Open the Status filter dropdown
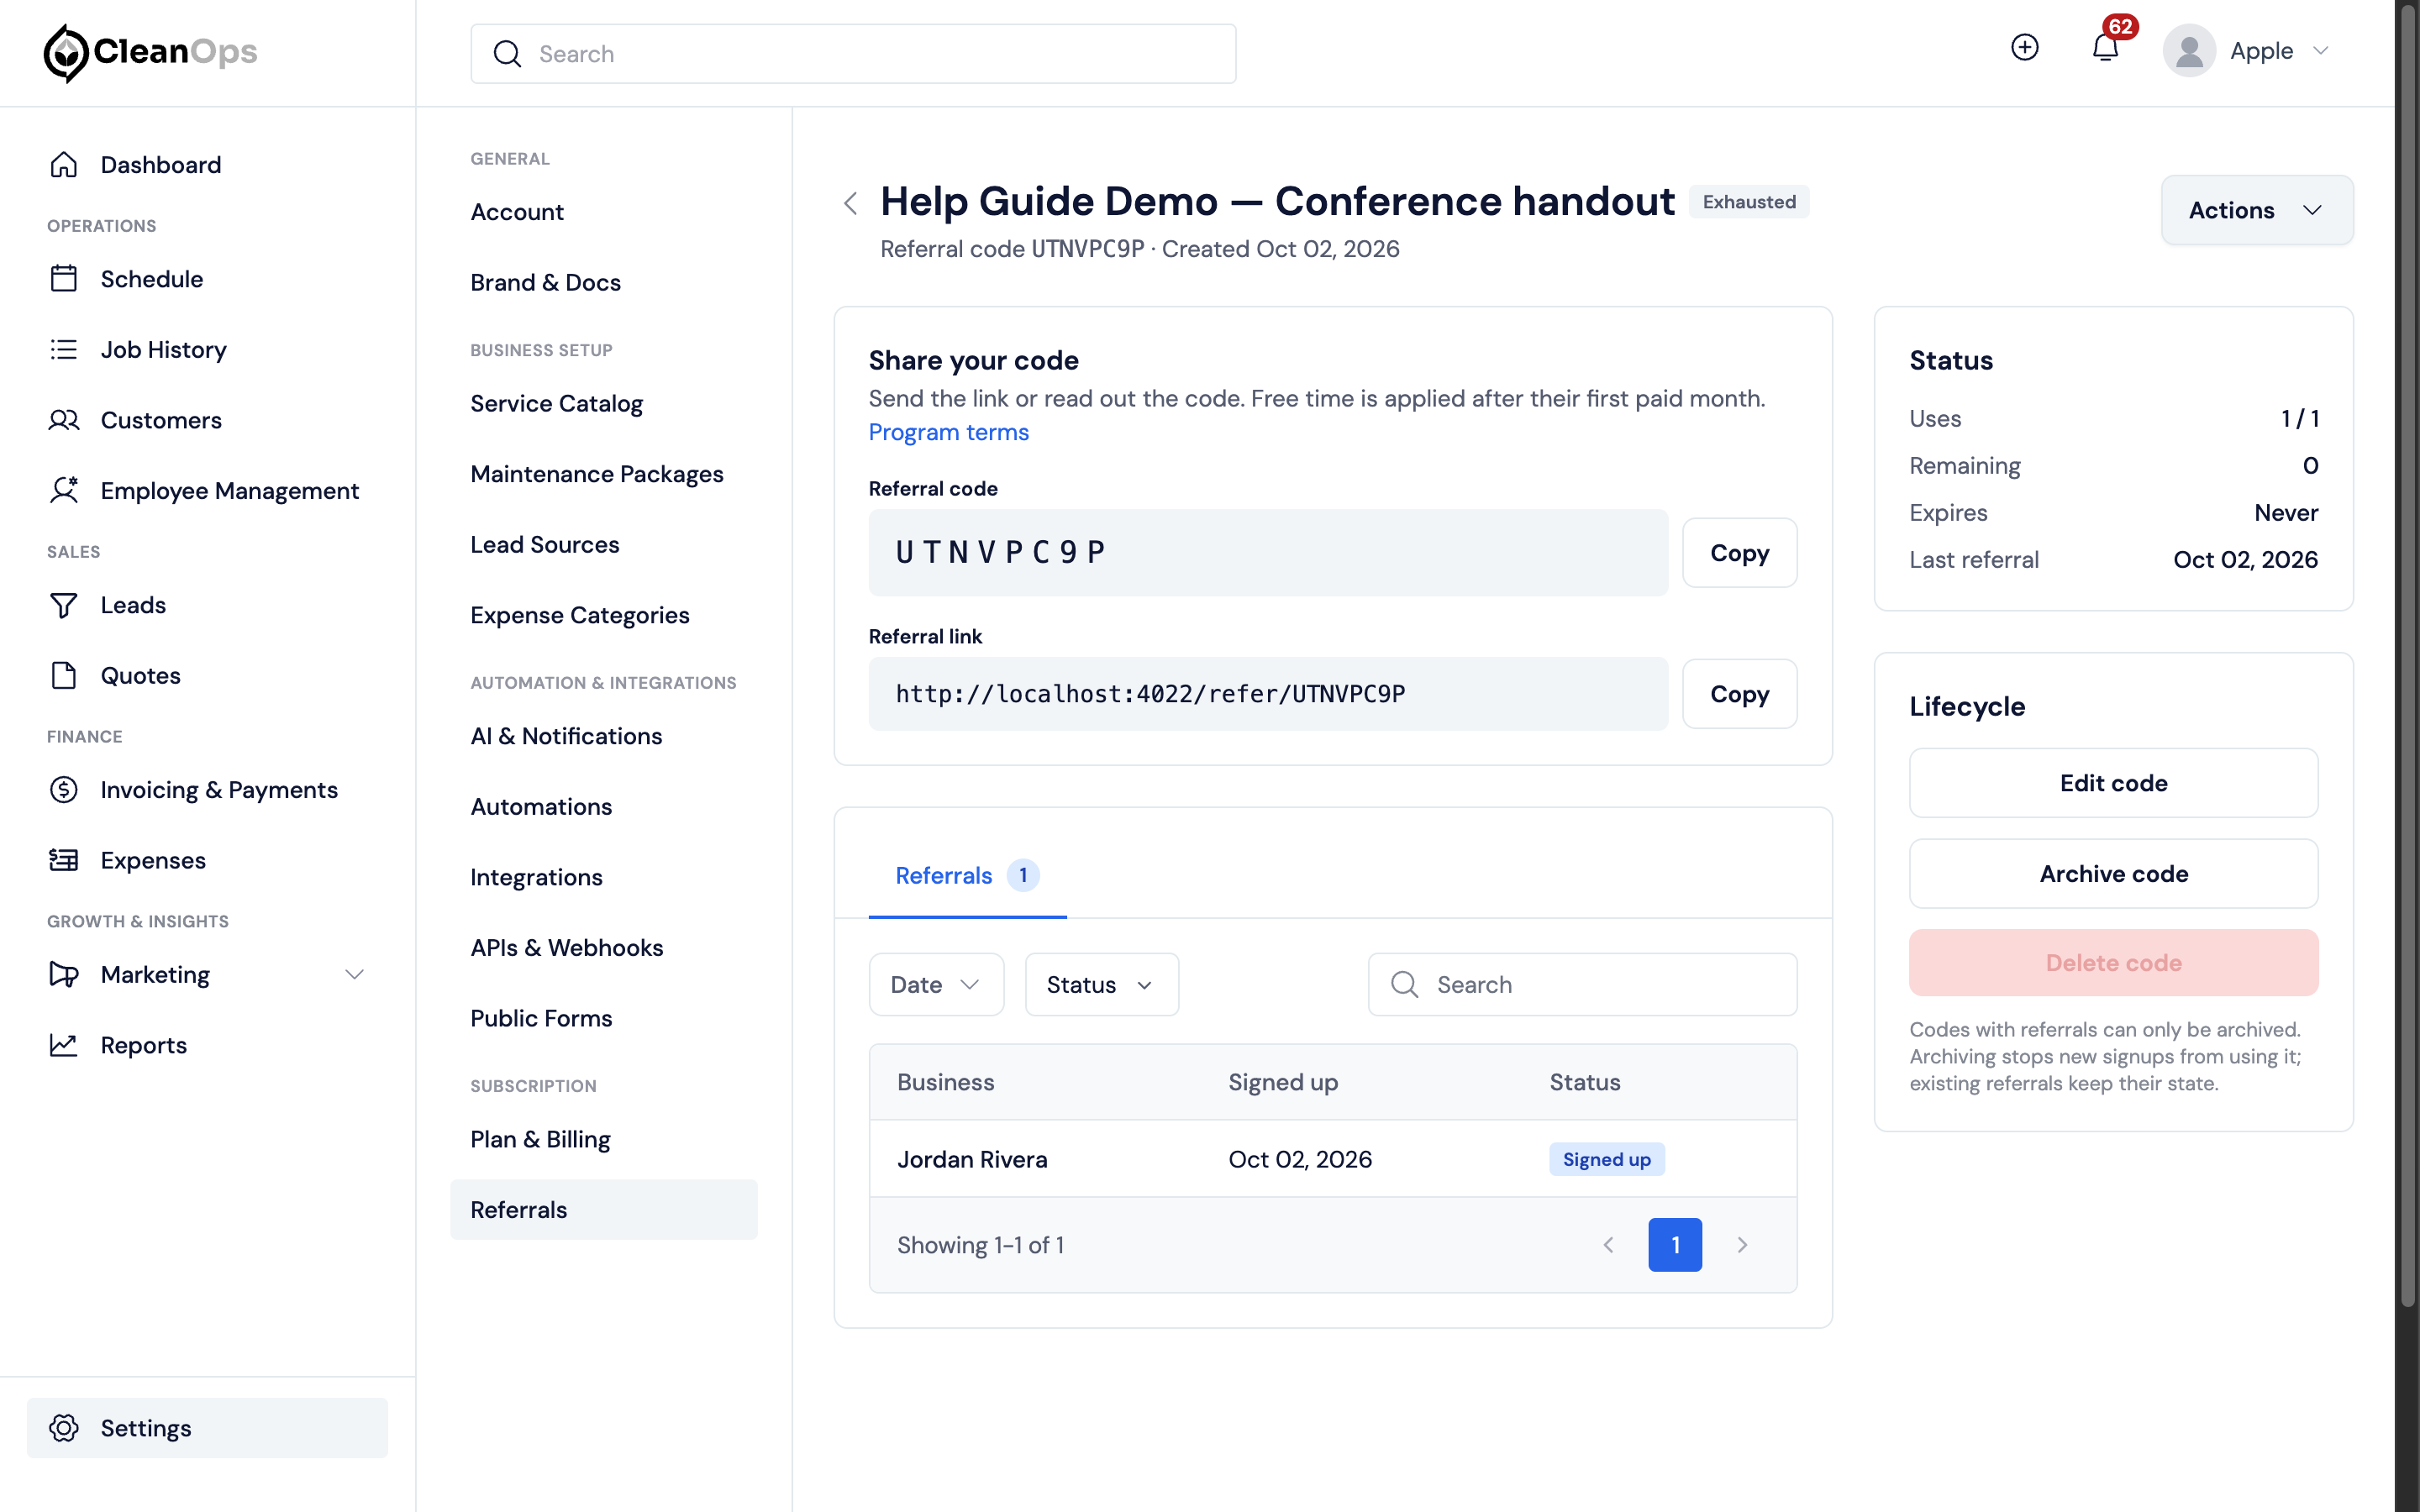This screenshot has height=1512, width=2420. pos(1101,984)
